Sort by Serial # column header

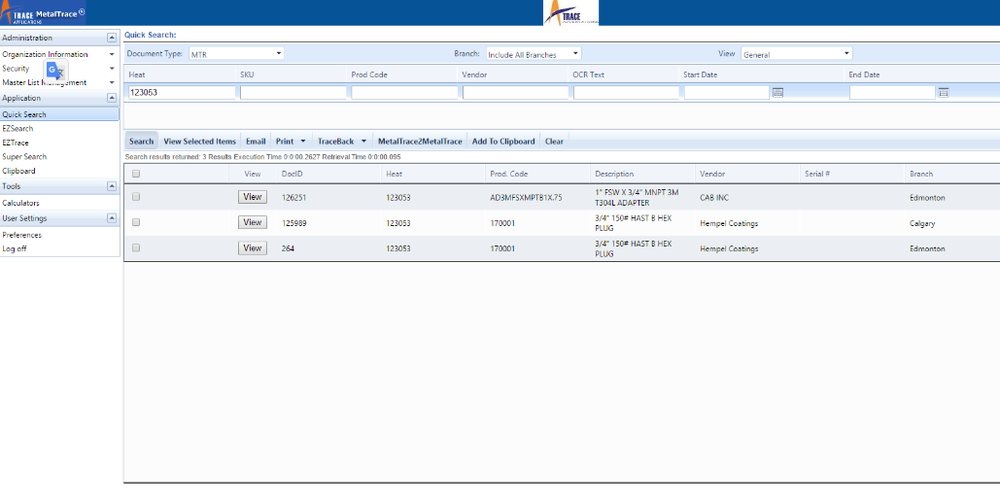(x=817, y=173)
